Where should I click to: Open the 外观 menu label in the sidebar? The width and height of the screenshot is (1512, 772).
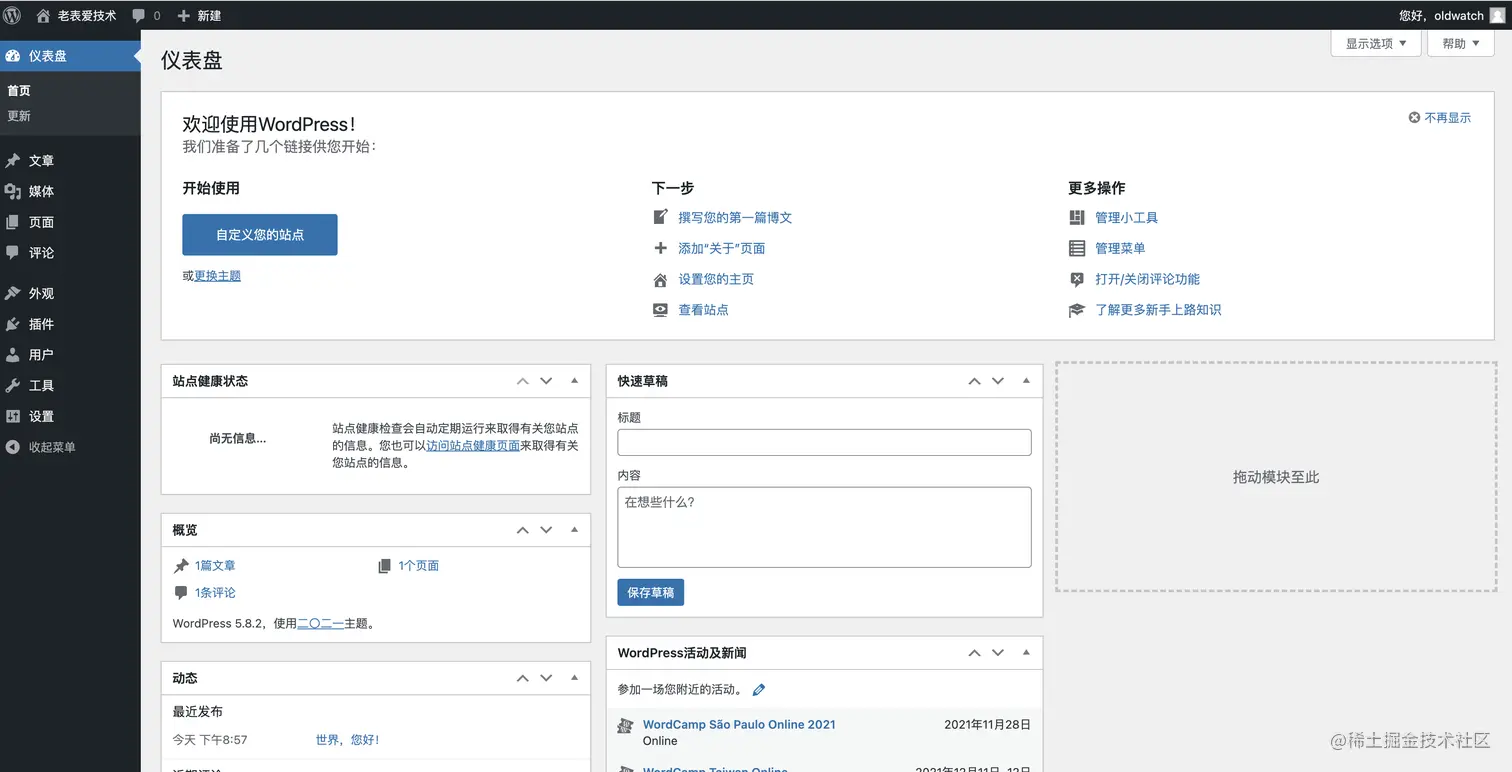point(41,293)
